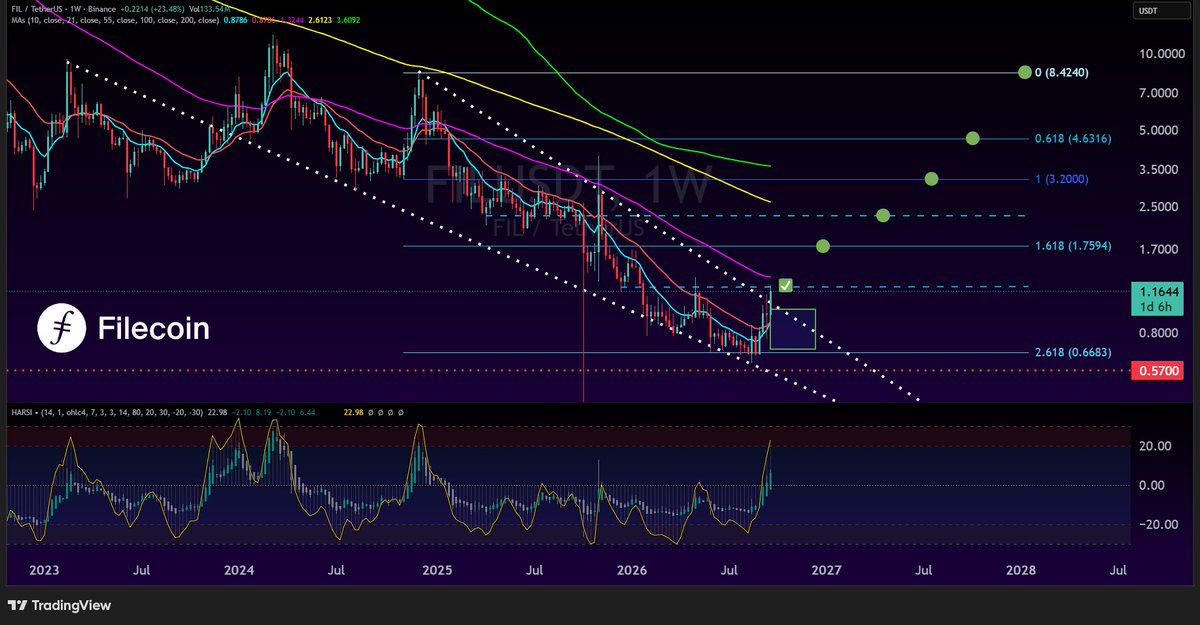Image resolution: width=1200 pixels, height=625 pixels.
Task: Click the 5.0000 price axis value
Action: coord(1160,131)
